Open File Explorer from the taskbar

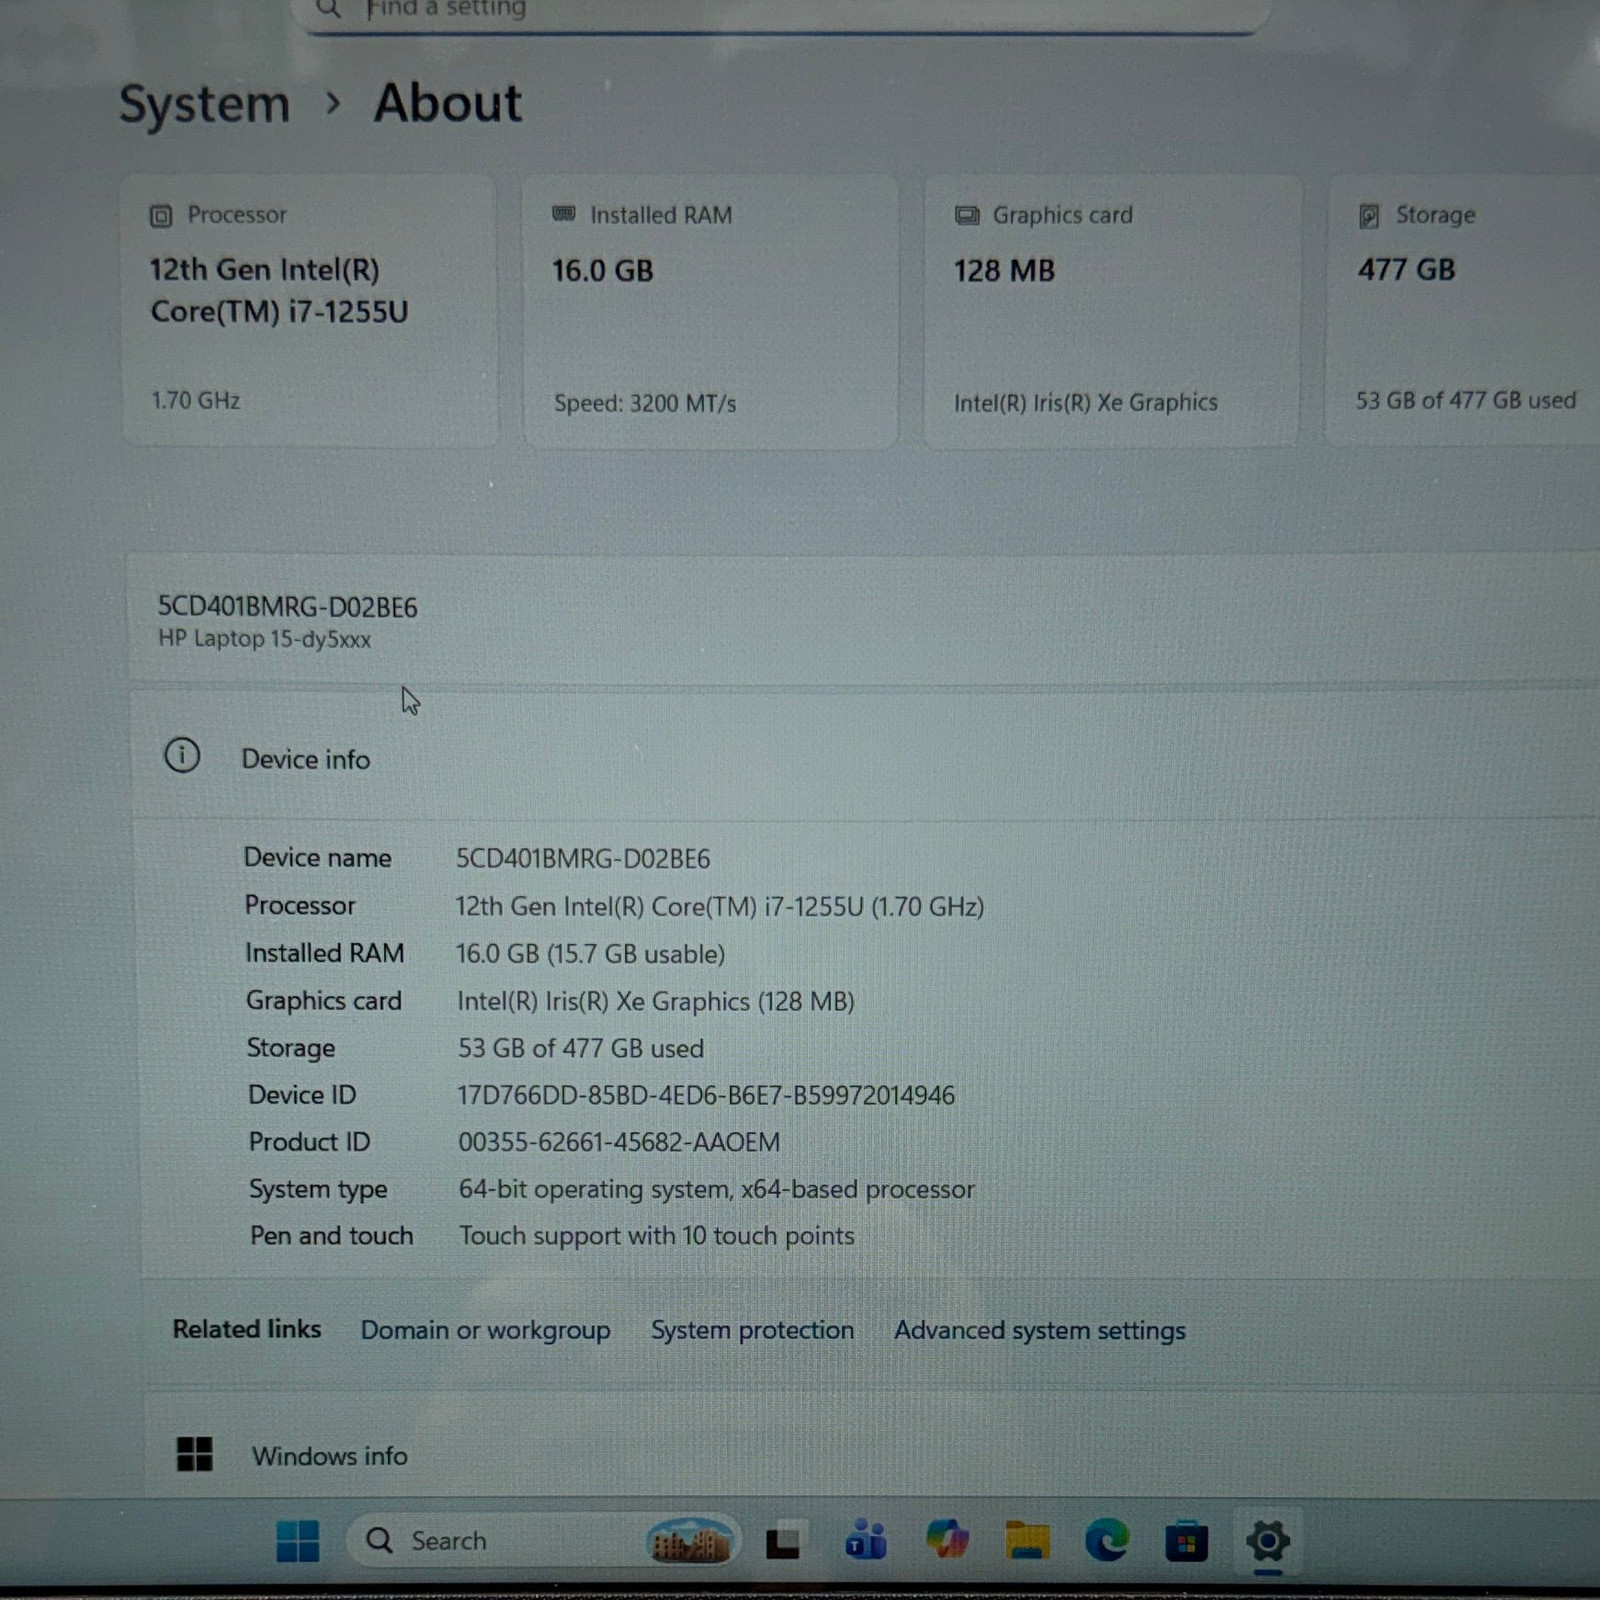(x=1027, y=1541)
